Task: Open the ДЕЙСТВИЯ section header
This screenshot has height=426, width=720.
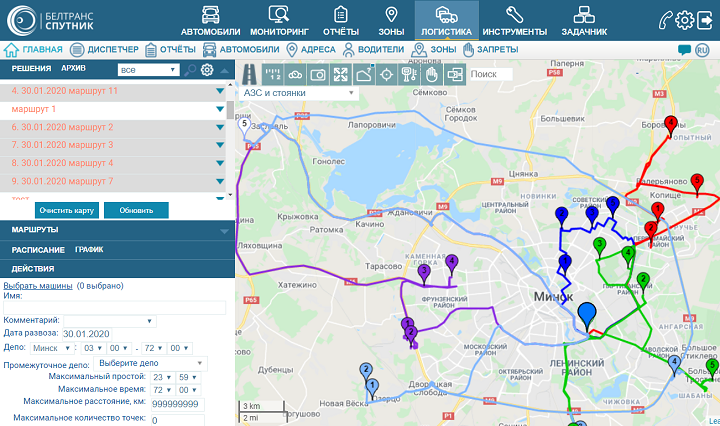Action: [33, 269]
